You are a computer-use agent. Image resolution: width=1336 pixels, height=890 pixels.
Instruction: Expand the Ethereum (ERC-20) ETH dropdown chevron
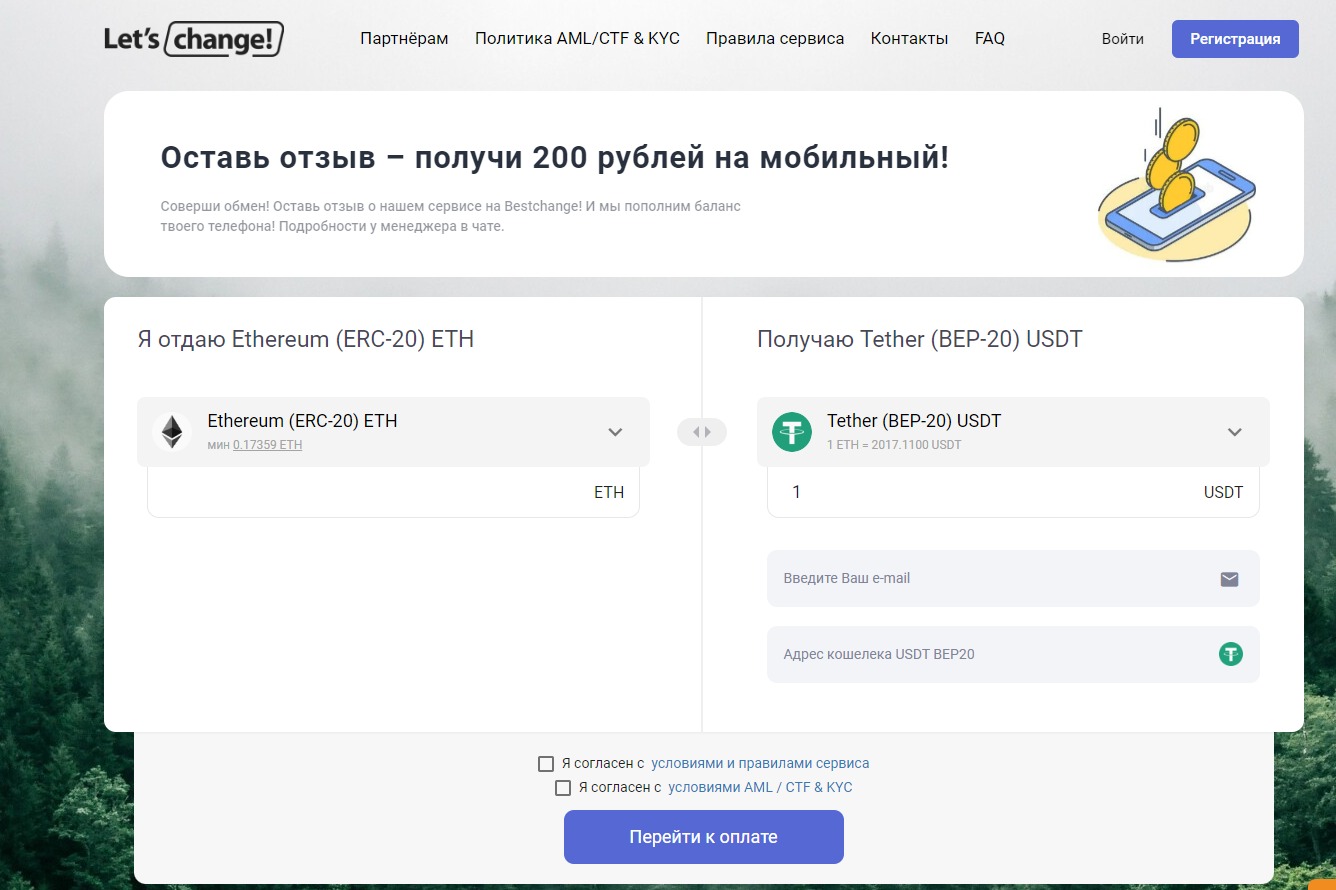[615, 432]
